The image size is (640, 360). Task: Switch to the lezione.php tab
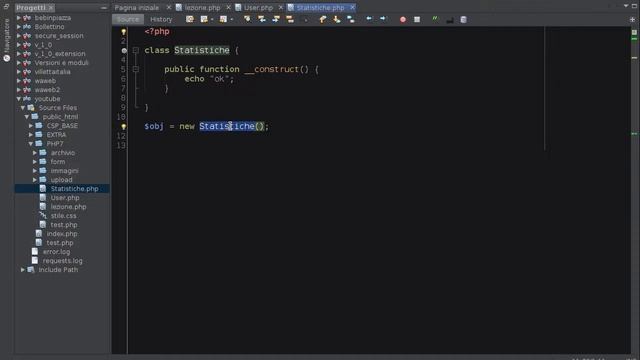click(x=202, y=8)
